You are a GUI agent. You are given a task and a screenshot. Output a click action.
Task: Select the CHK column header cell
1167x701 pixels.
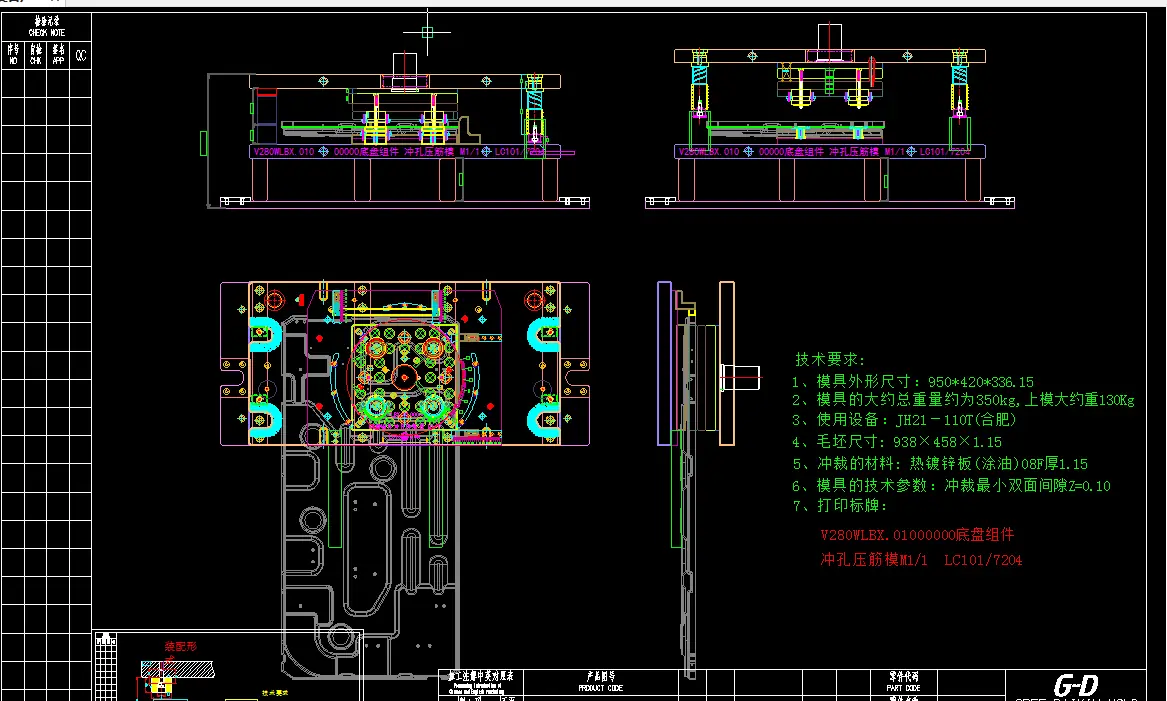pyautogui.click(x=36, y=55)
